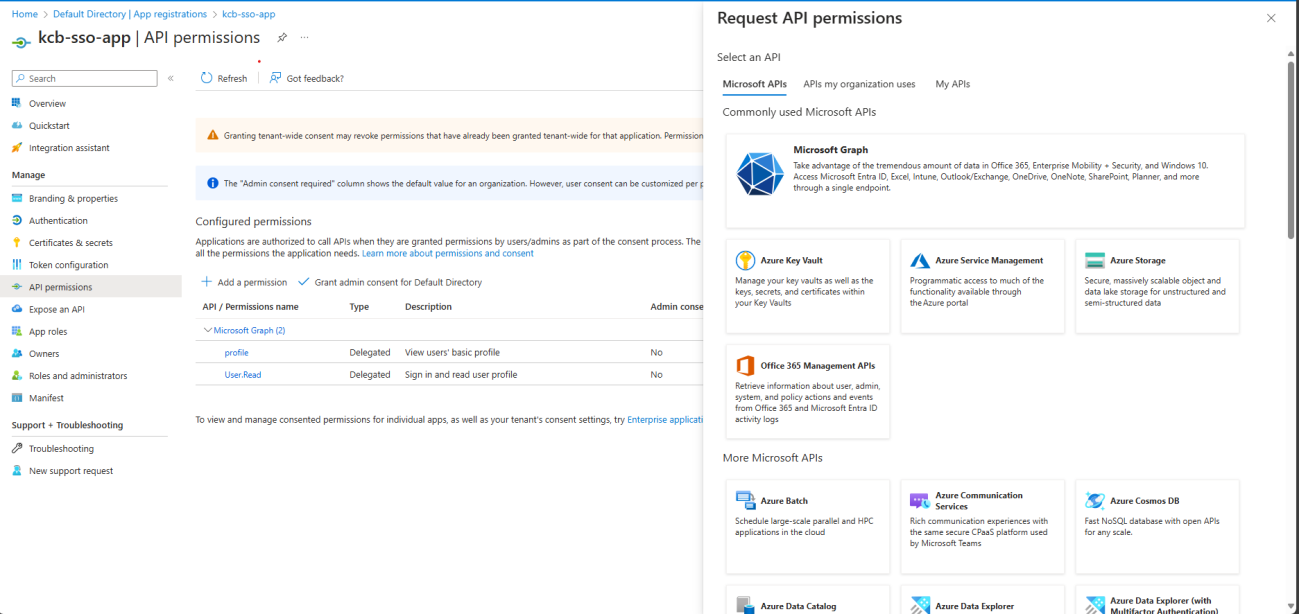Viewport: 1299px width, 614px height.
Task: Choose the Office 365 Management APIs icon
Action: pyautogui.click(x=745, y=366)
